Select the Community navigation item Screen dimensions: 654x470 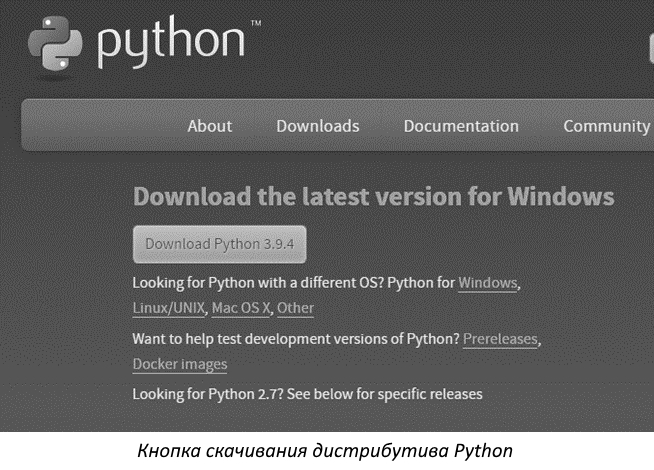[606, 126]
